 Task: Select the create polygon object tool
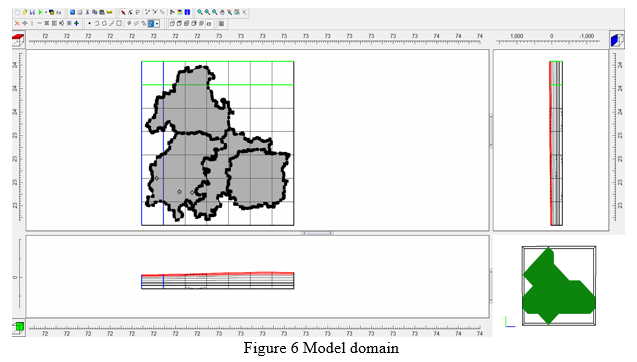104,23
